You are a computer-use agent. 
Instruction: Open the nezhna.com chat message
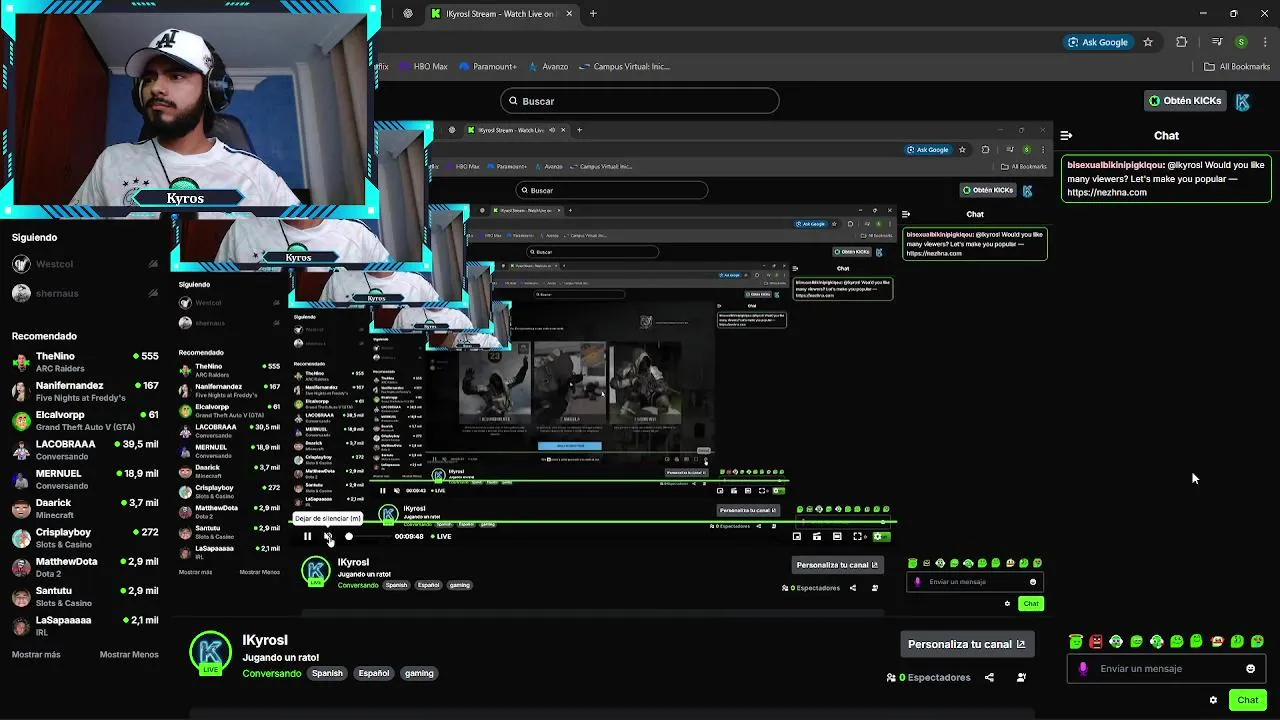tap(1166, 178)
